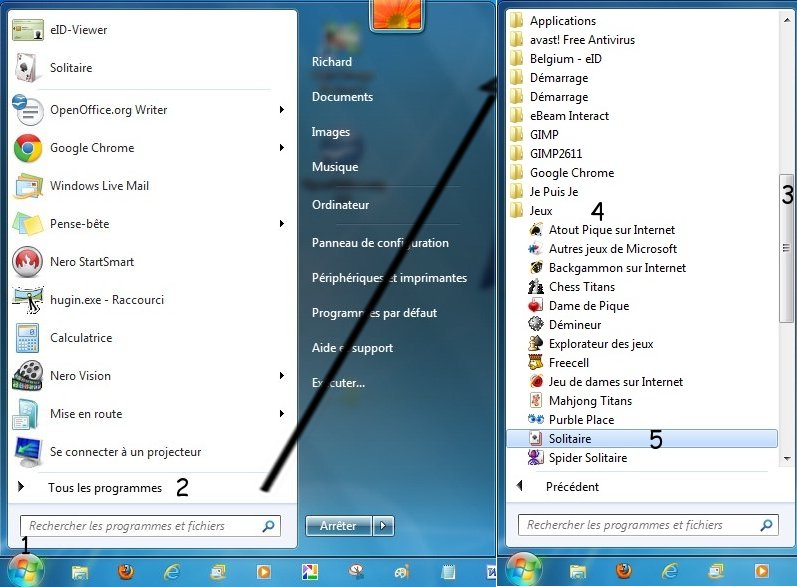Launch Jeu de dames sur Internet

tap(606, 382)
